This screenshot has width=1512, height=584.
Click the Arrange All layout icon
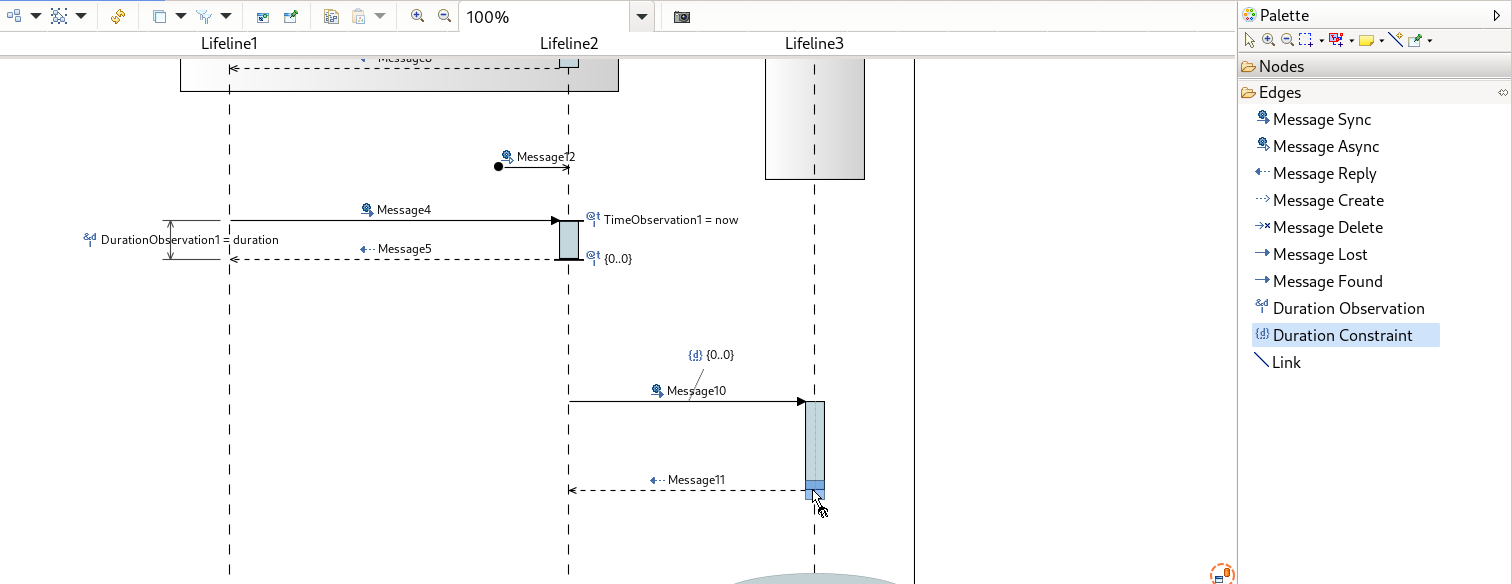pyautogui.click(x=14, y=17)
